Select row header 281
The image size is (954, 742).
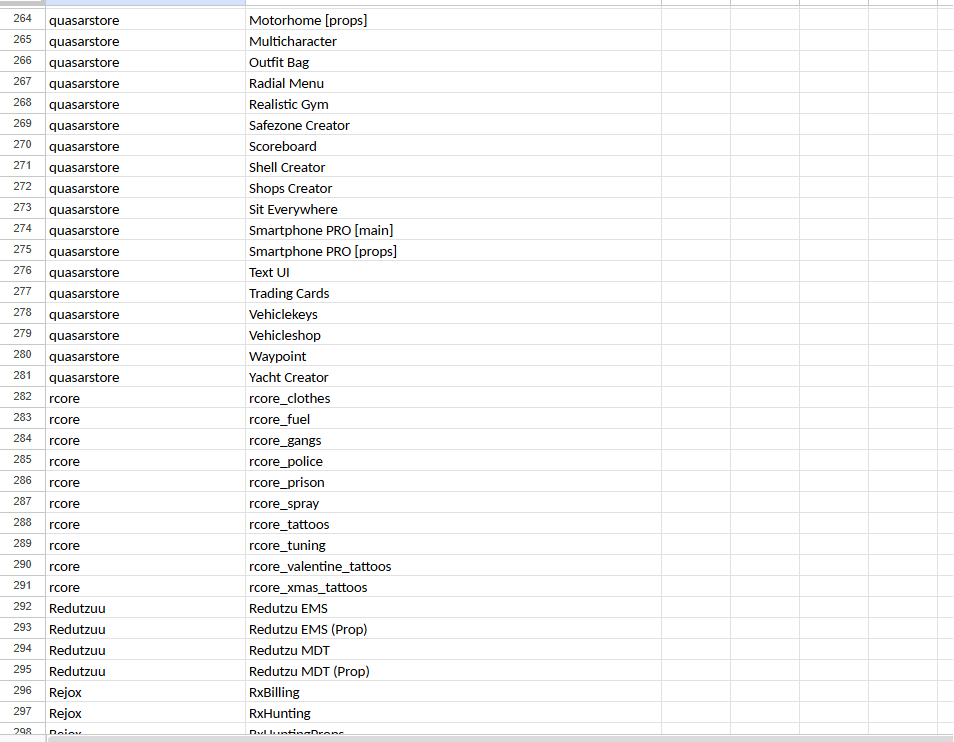(23, 376)
